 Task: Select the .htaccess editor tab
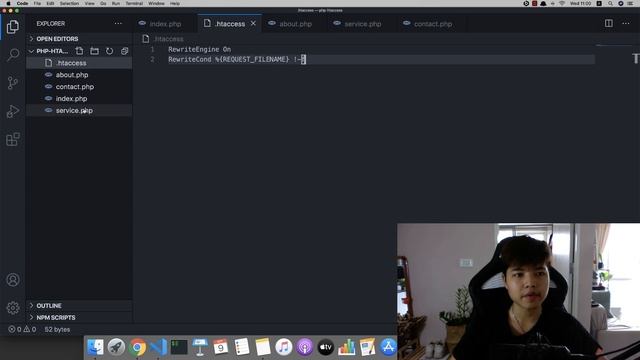click(230, 24)
